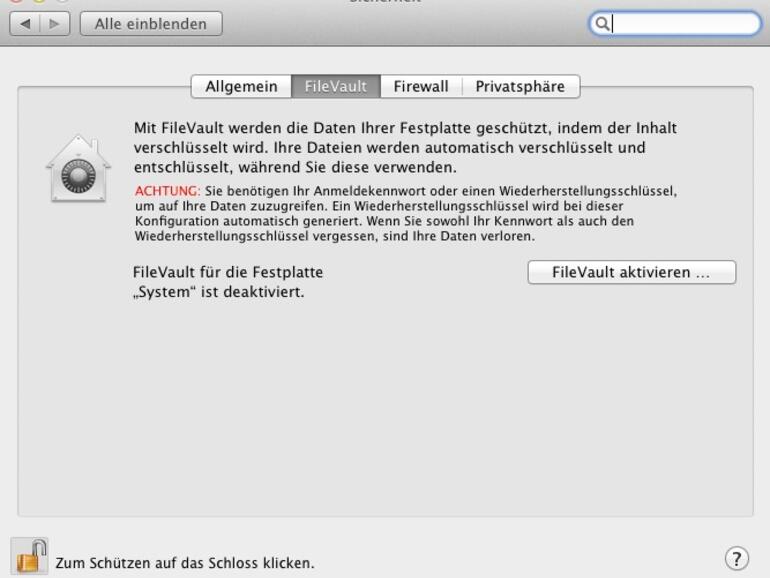Click text "Zum Schützen auf das Schloss klicken."
This screenshot has height=578, width=770.
(185, 563)
